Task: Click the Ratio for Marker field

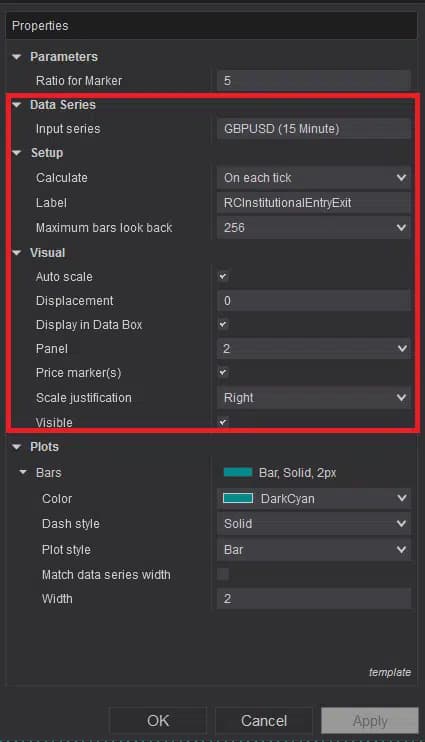Action: [x=314, y=80]
